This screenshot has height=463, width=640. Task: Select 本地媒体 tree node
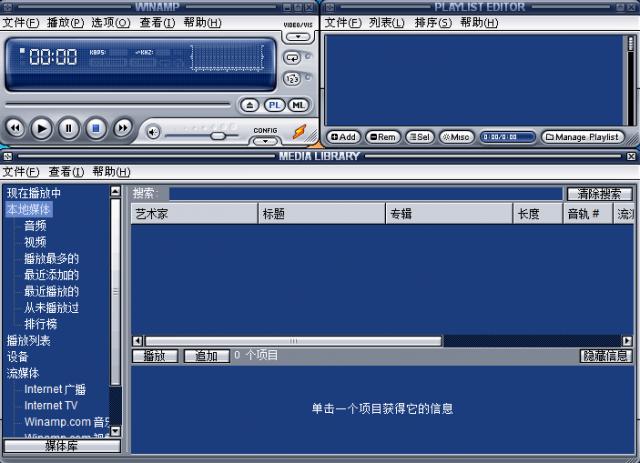click(29, 209)
